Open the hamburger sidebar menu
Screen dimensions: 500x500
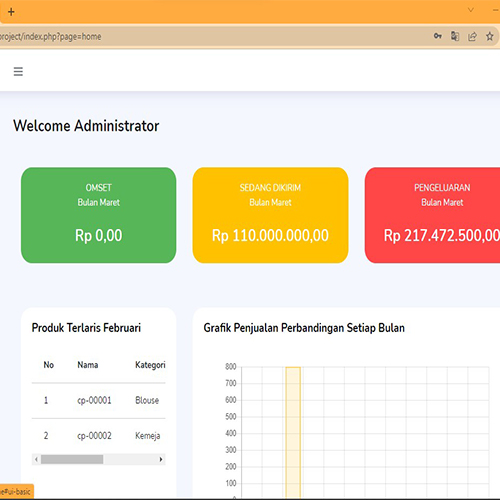18,71
